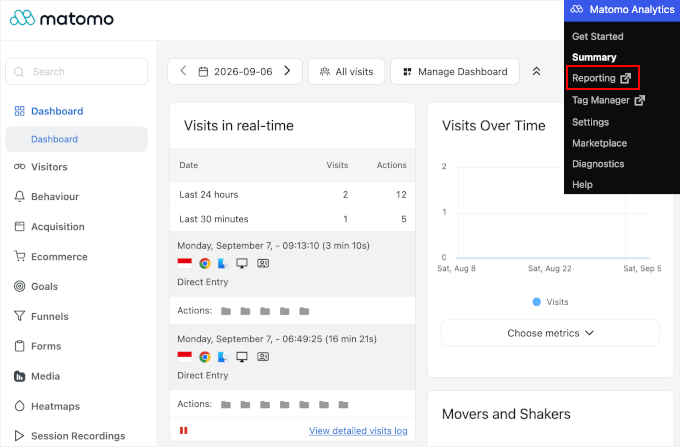Click the Ecommerce cart icon

[x=20, y=256]
